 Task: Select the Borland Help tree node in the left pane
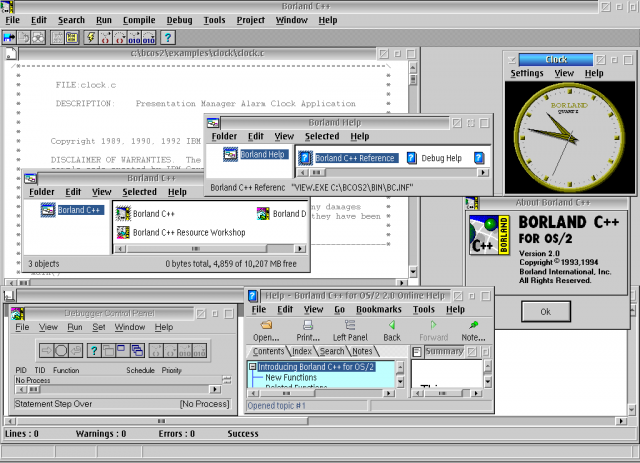click(256, 154)
